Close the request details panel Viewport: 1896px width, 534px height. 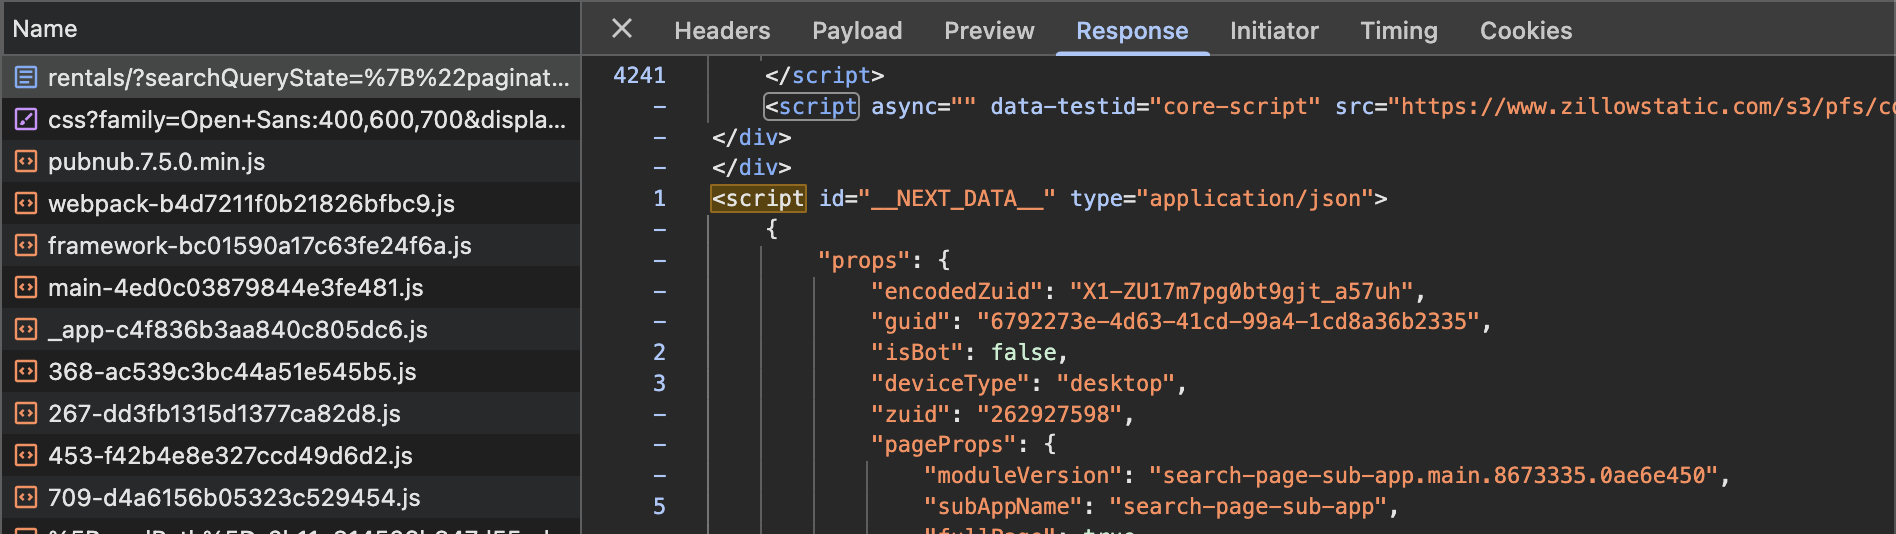pyautogui.click(x=622, y=29)
